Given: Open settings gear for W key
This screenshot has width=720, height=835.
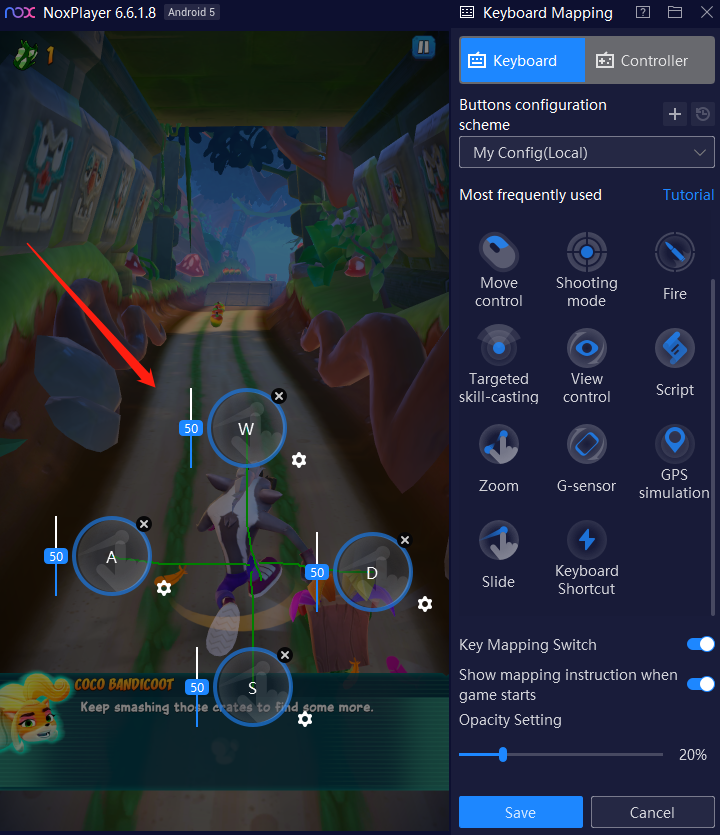Looking at the screenshot, I should 299,460.
